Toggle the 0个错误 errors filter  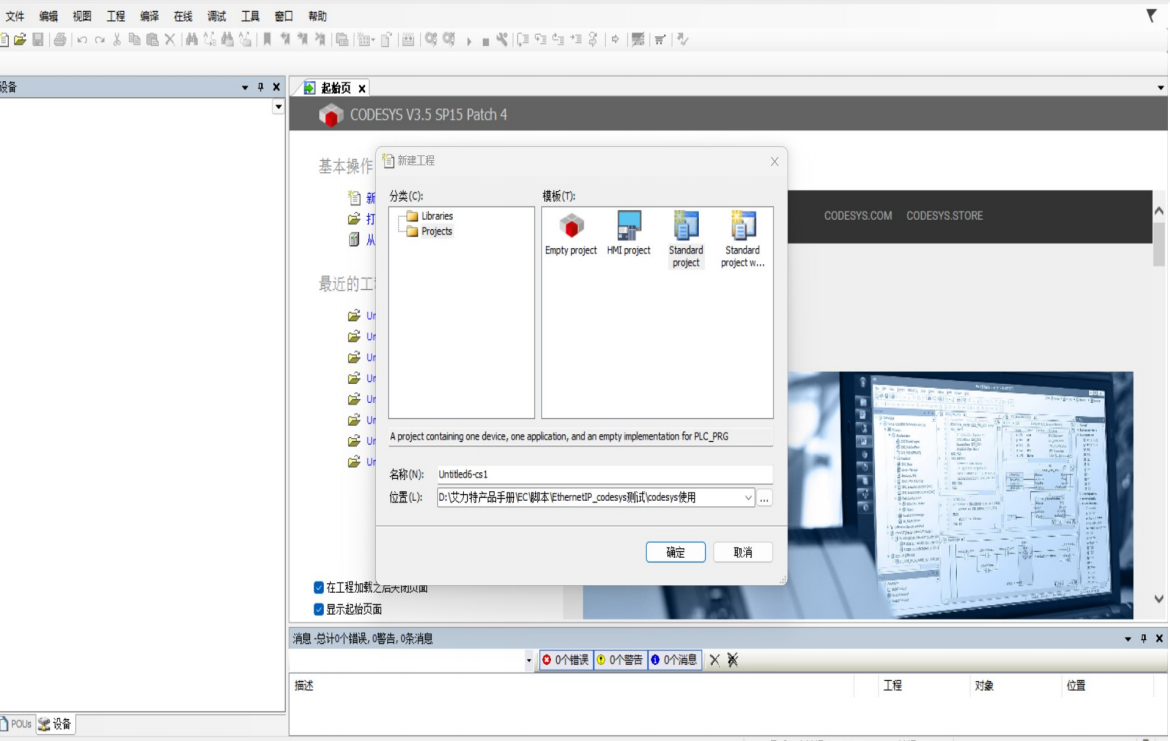(565, 660)
